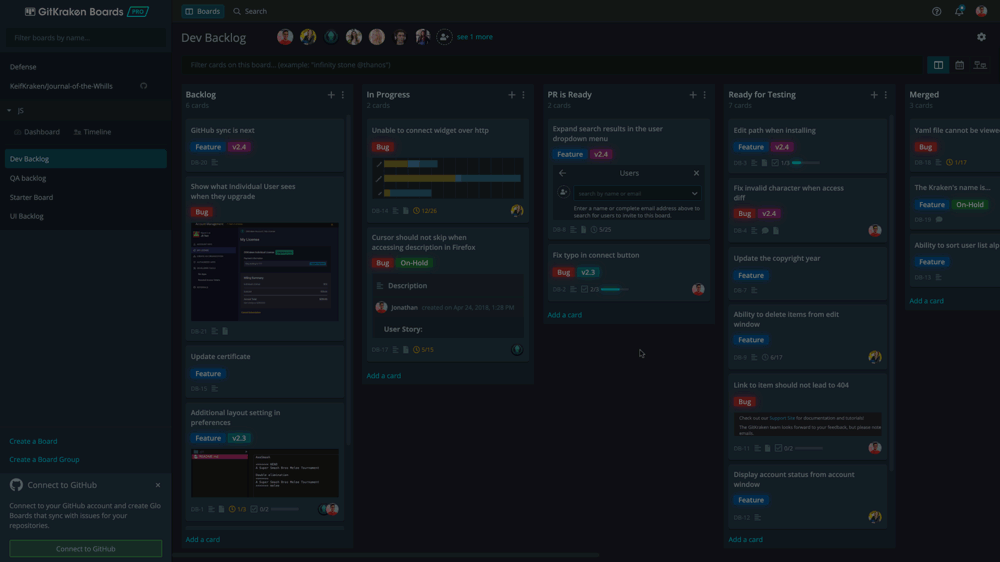Image resolution: width=1000 pixels, height=562 pixels.
Task: Switch to board column view icon
Action: coord(938,65)
